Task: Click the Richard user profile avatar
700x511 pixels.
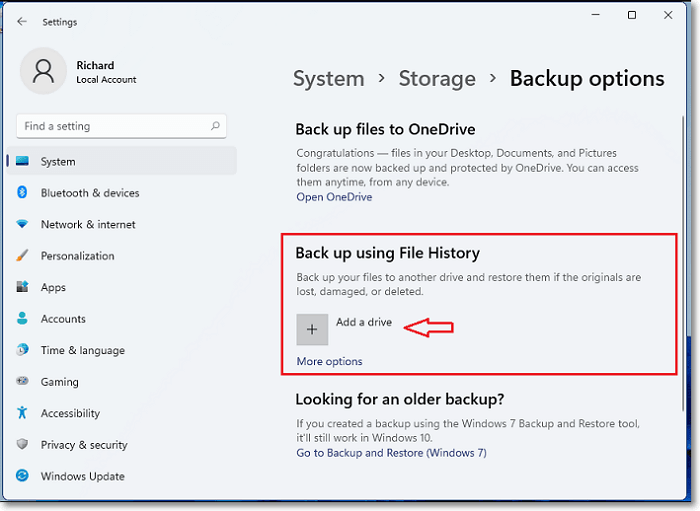Action: (x=43, y=72)
